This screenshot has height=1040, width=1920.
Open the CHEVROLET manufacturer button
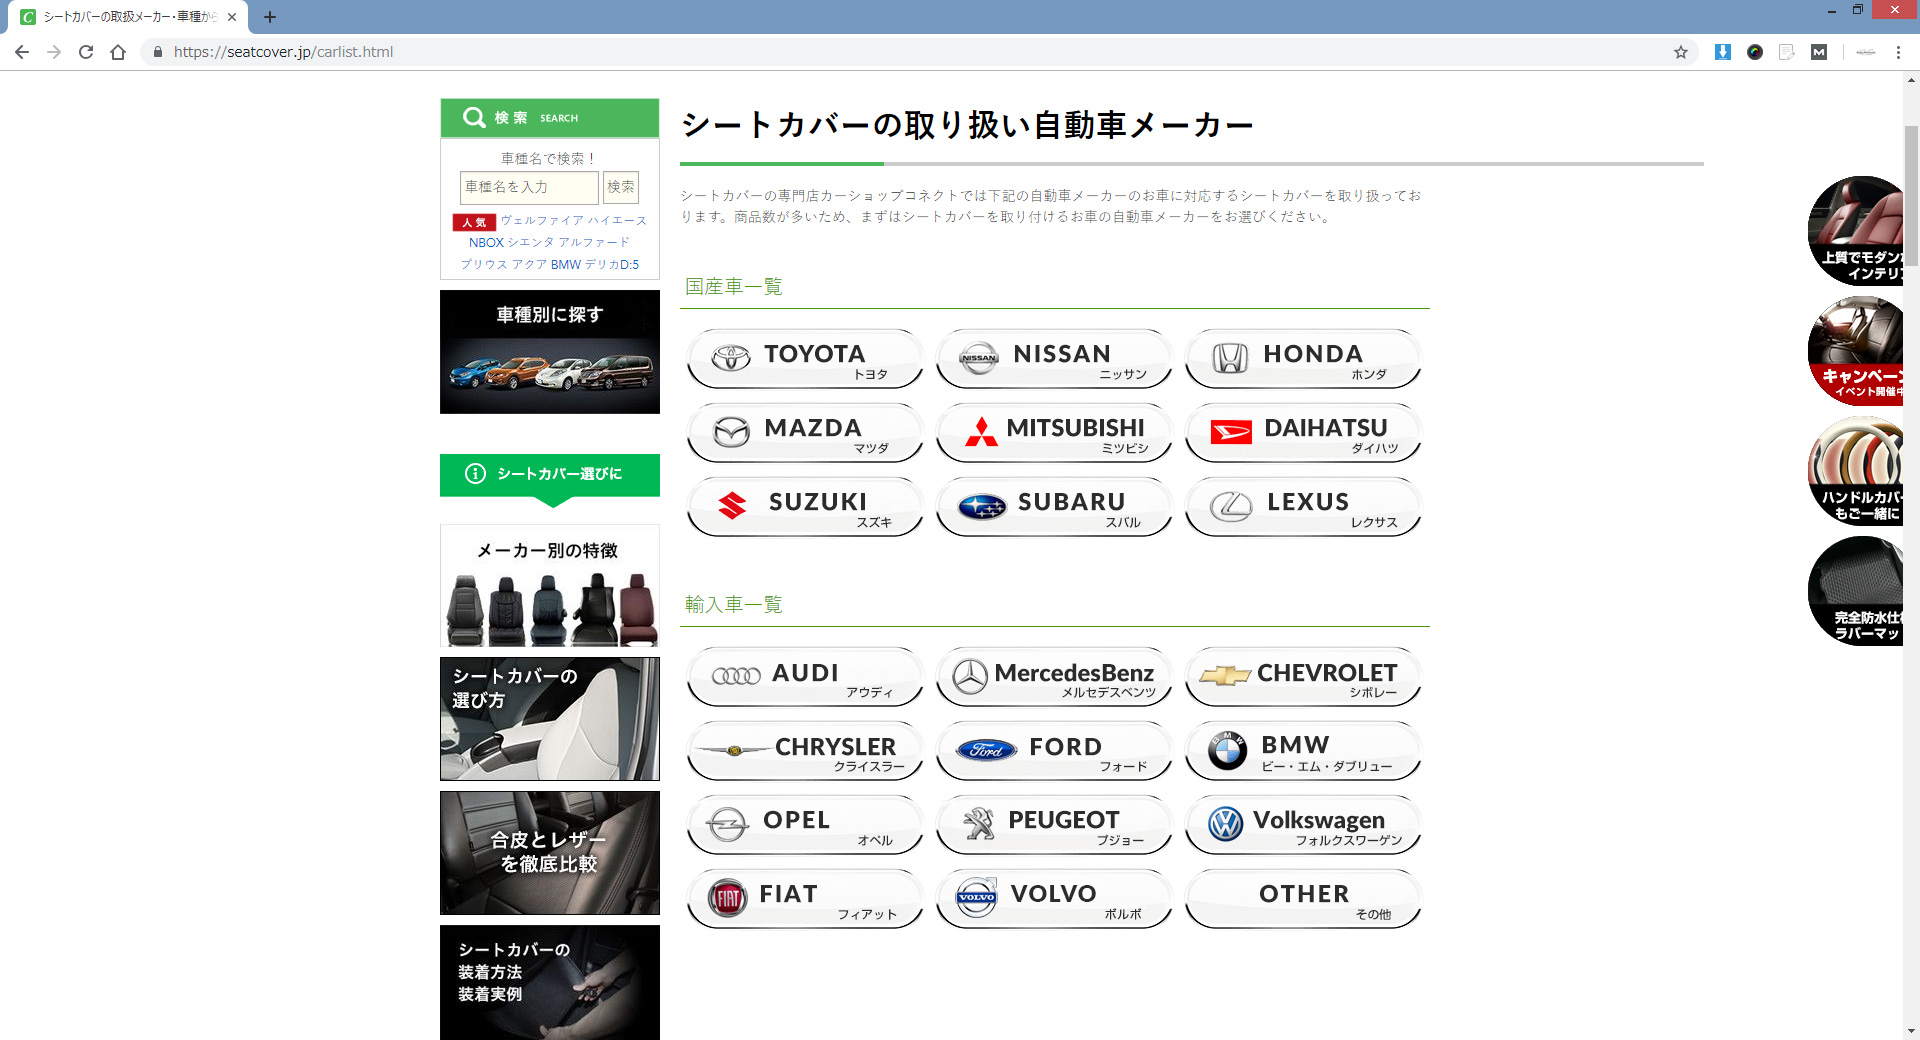point(1303,677)
